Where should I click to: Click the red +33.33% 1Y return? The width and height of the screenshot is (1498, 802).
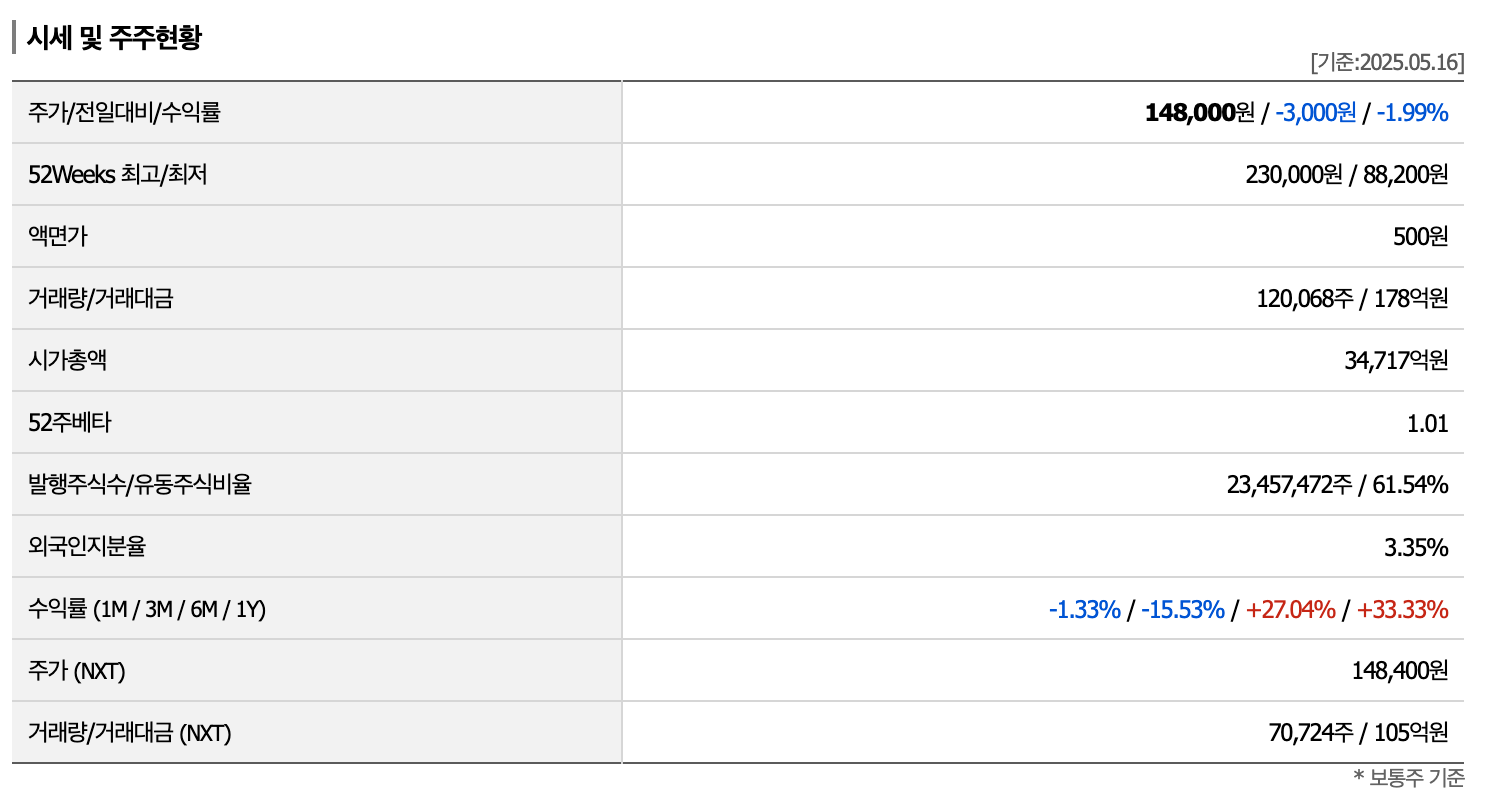[1402, 608]
